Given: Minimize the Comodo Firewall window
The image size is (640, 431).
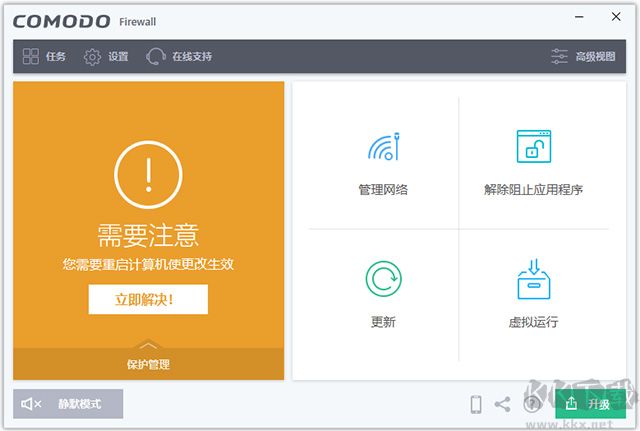Looking at the screenshot, I should click(x=579, y=17).
